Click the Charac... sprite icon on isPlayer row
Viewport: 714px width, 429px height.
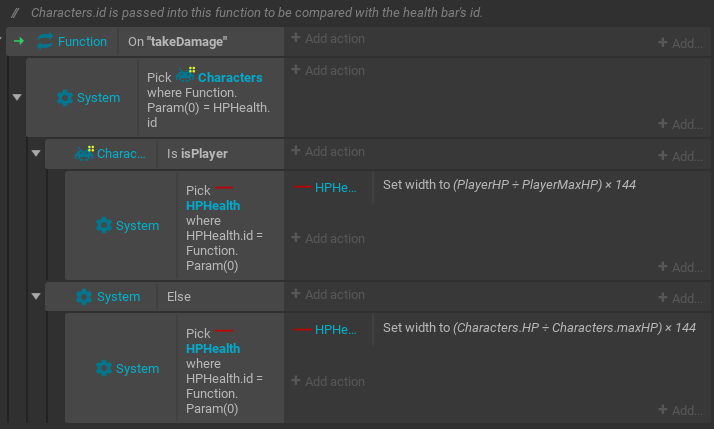[84, 153]
